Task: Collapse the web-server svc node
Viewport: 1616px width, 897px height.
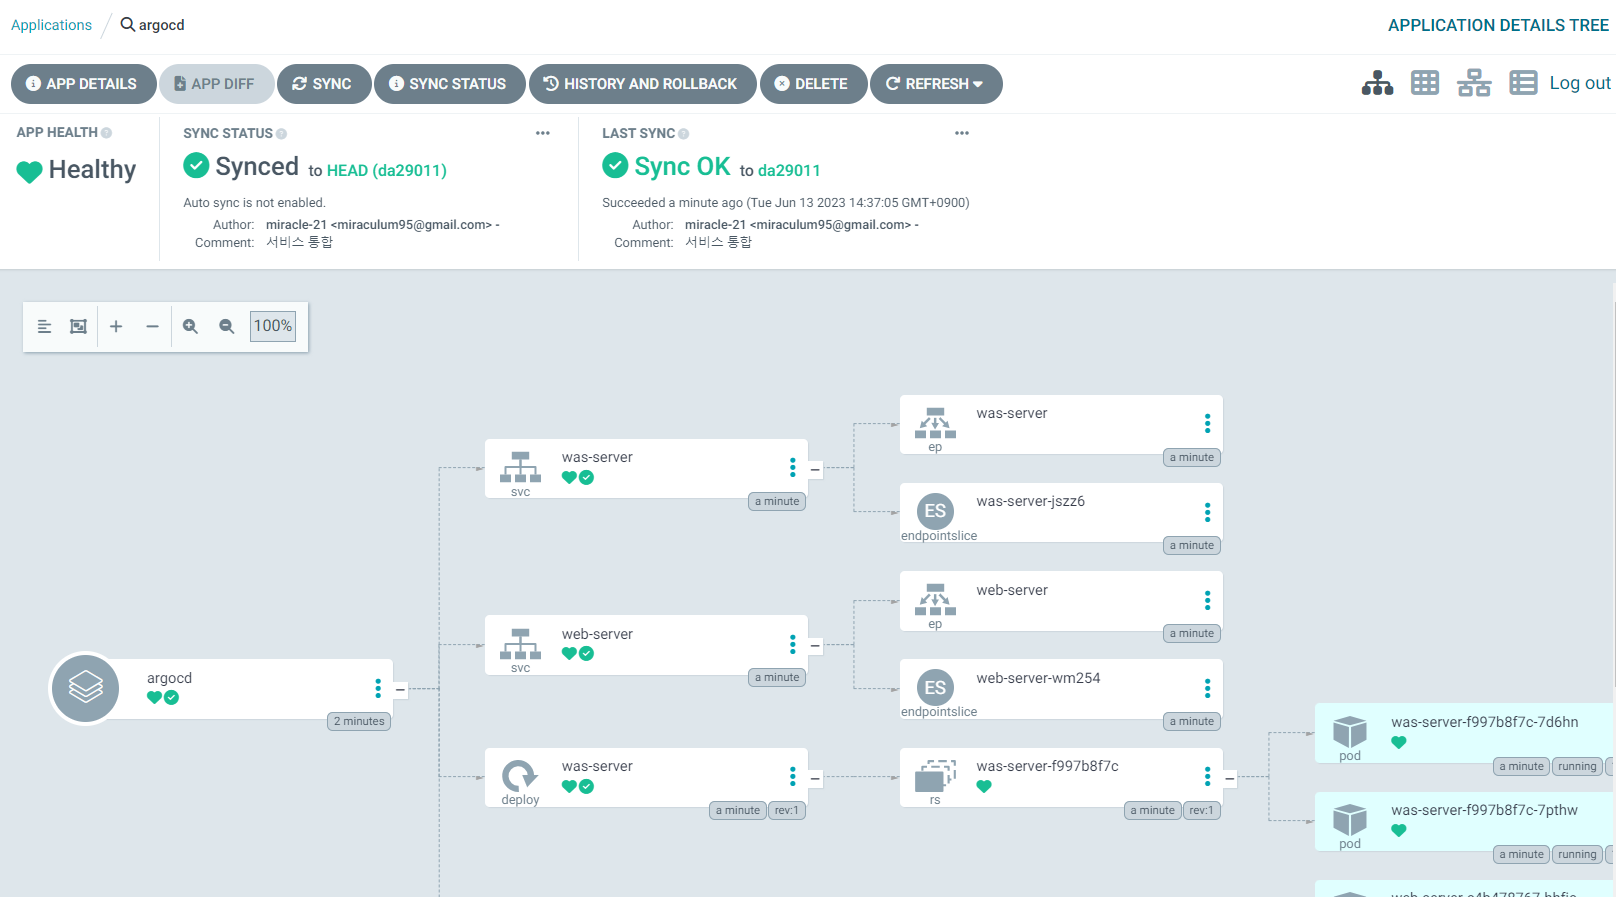Action: pos(815,646)
